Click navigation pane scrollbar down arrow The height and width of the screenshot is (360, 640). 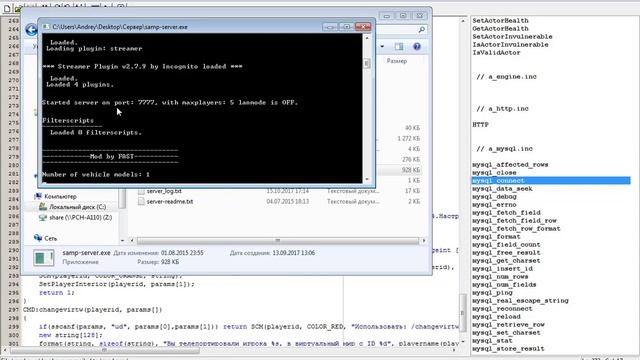(x=122, y=240)
